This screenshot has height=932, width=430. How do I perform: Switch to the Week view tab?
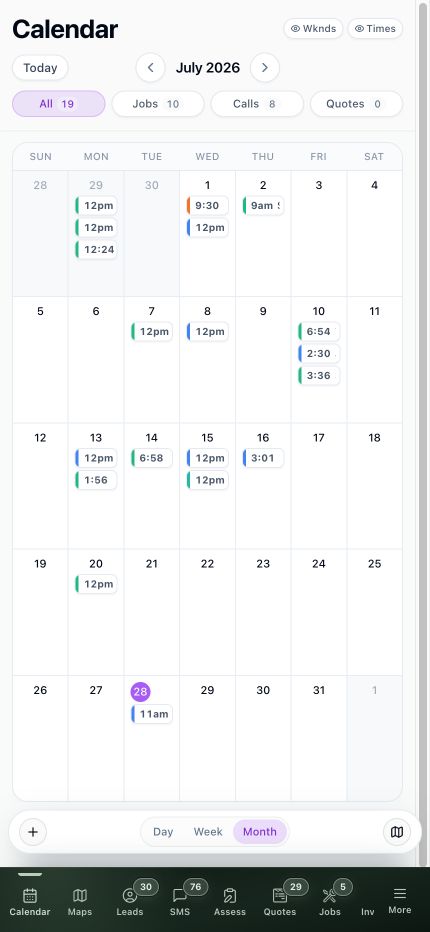click(x=208, y=832)
